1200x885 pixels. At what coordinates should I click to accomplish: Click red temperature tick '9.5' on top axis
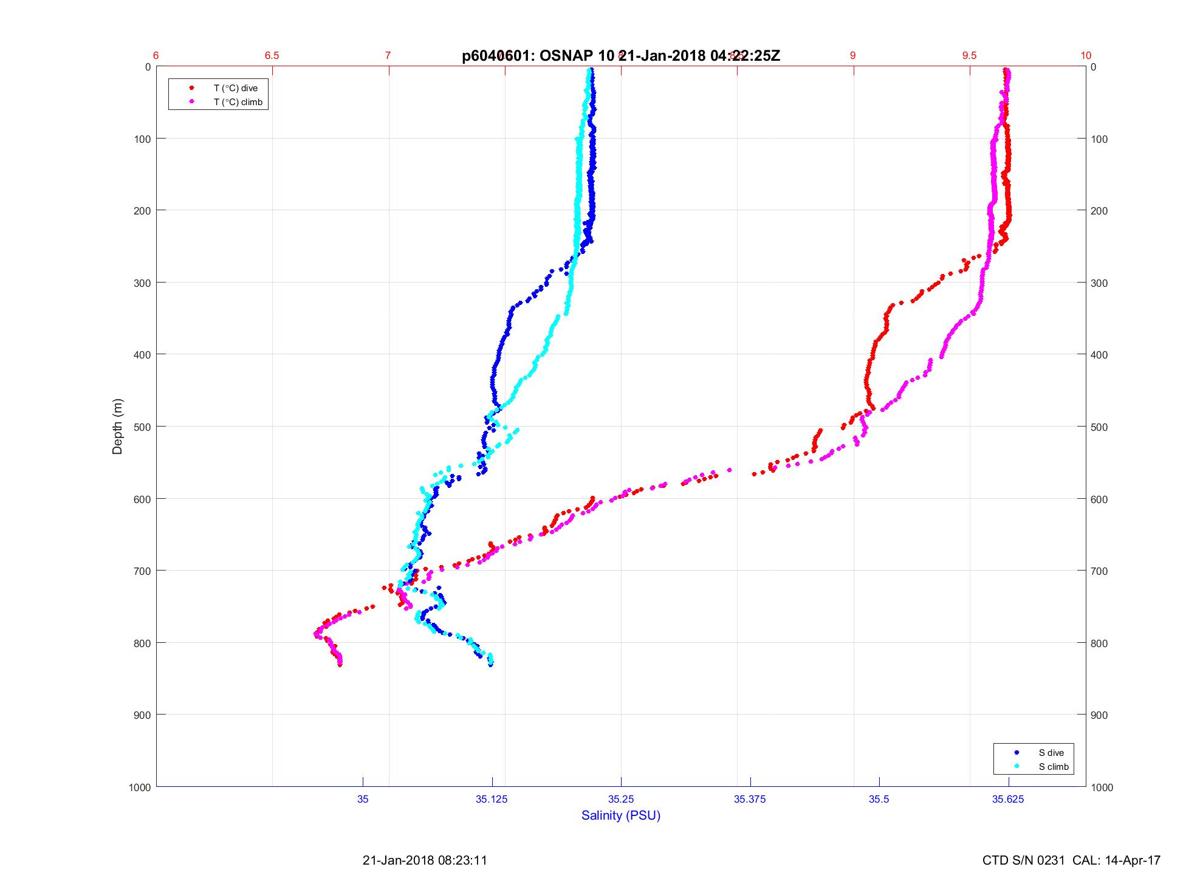[970, 56]
